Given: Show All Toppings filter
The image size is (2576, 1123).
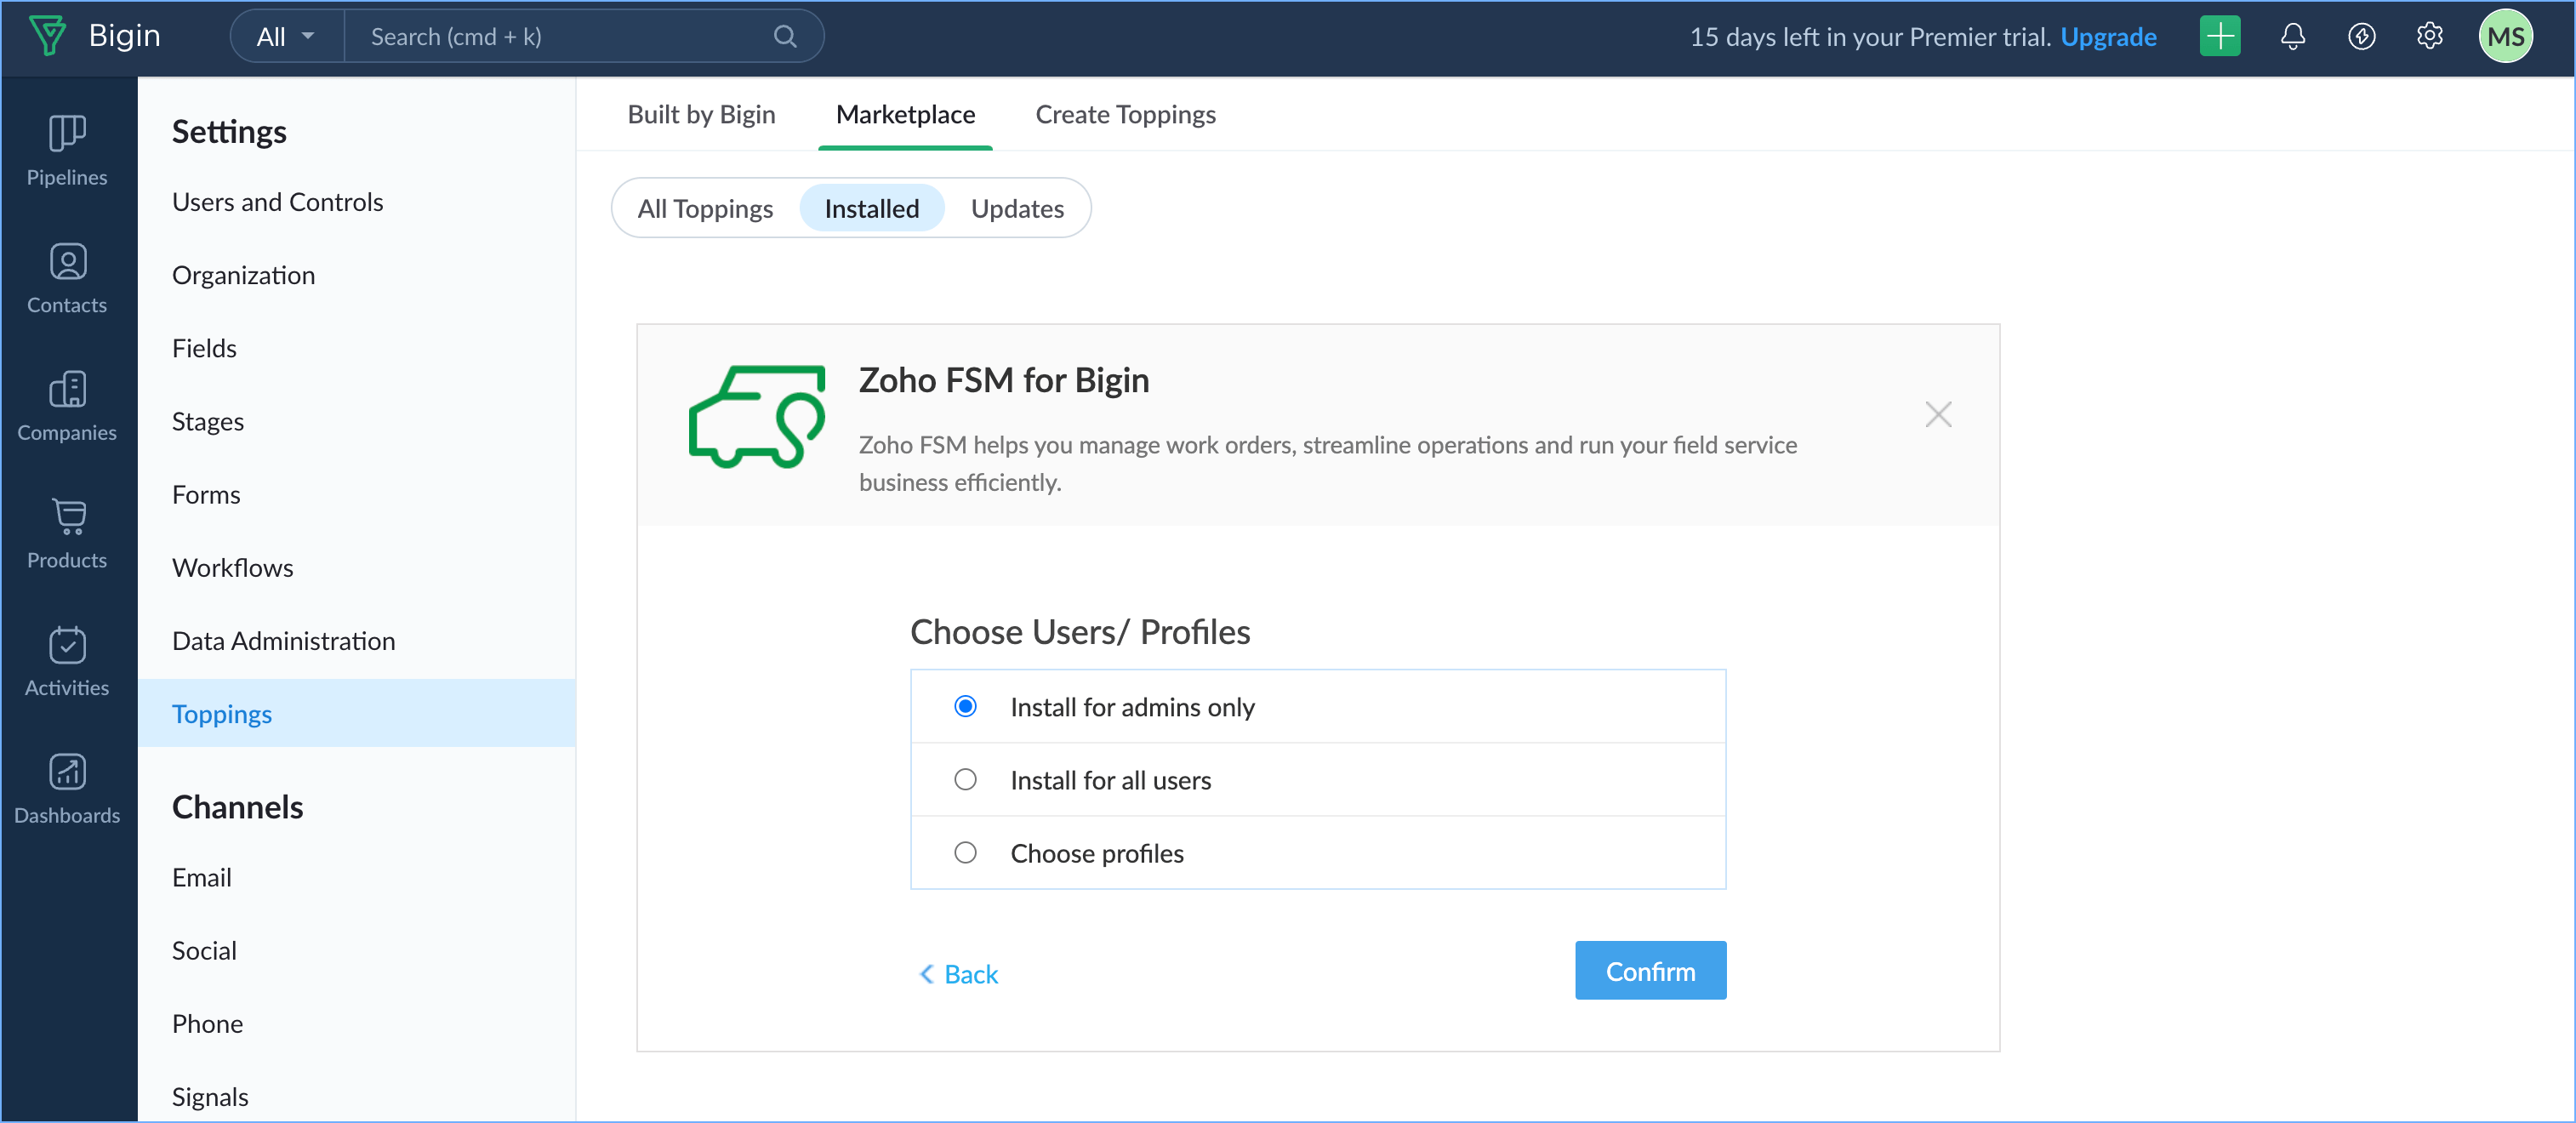Looking at the screenshot, I should [x=705, y=208].
